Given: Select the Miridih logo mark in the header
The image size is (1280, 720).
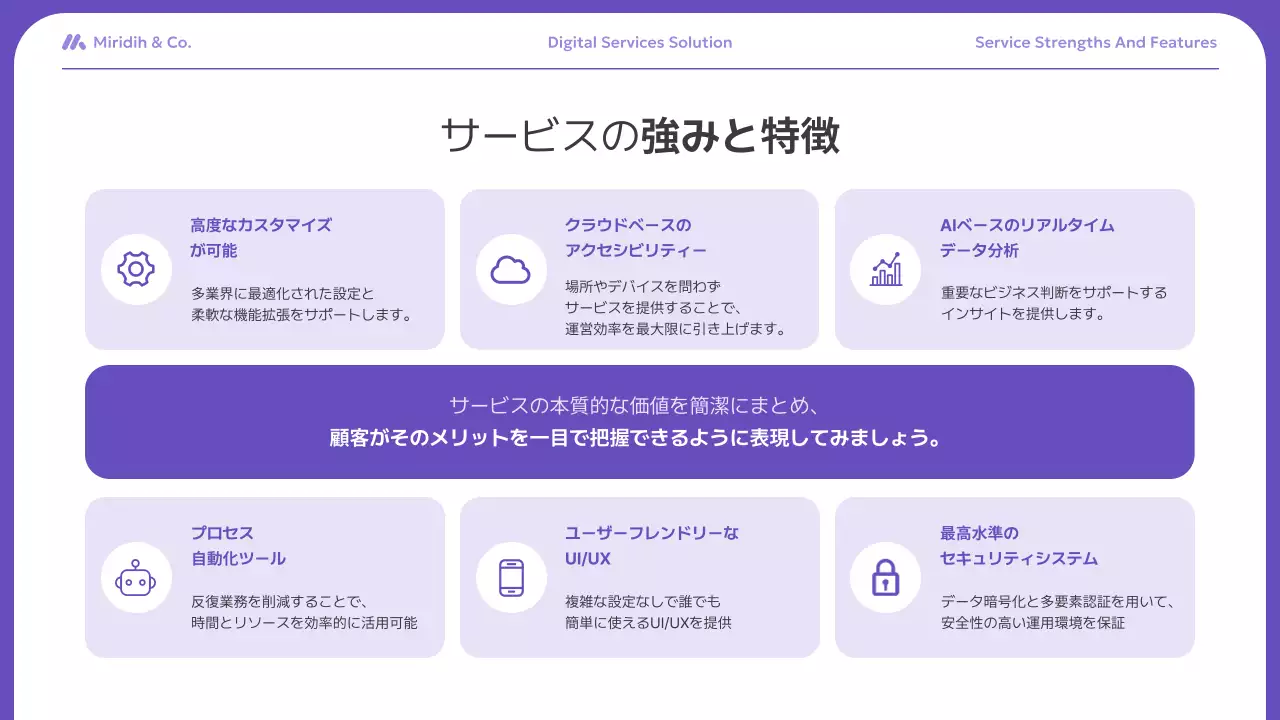Looking at the screenshot, I should tap(74, 42).
